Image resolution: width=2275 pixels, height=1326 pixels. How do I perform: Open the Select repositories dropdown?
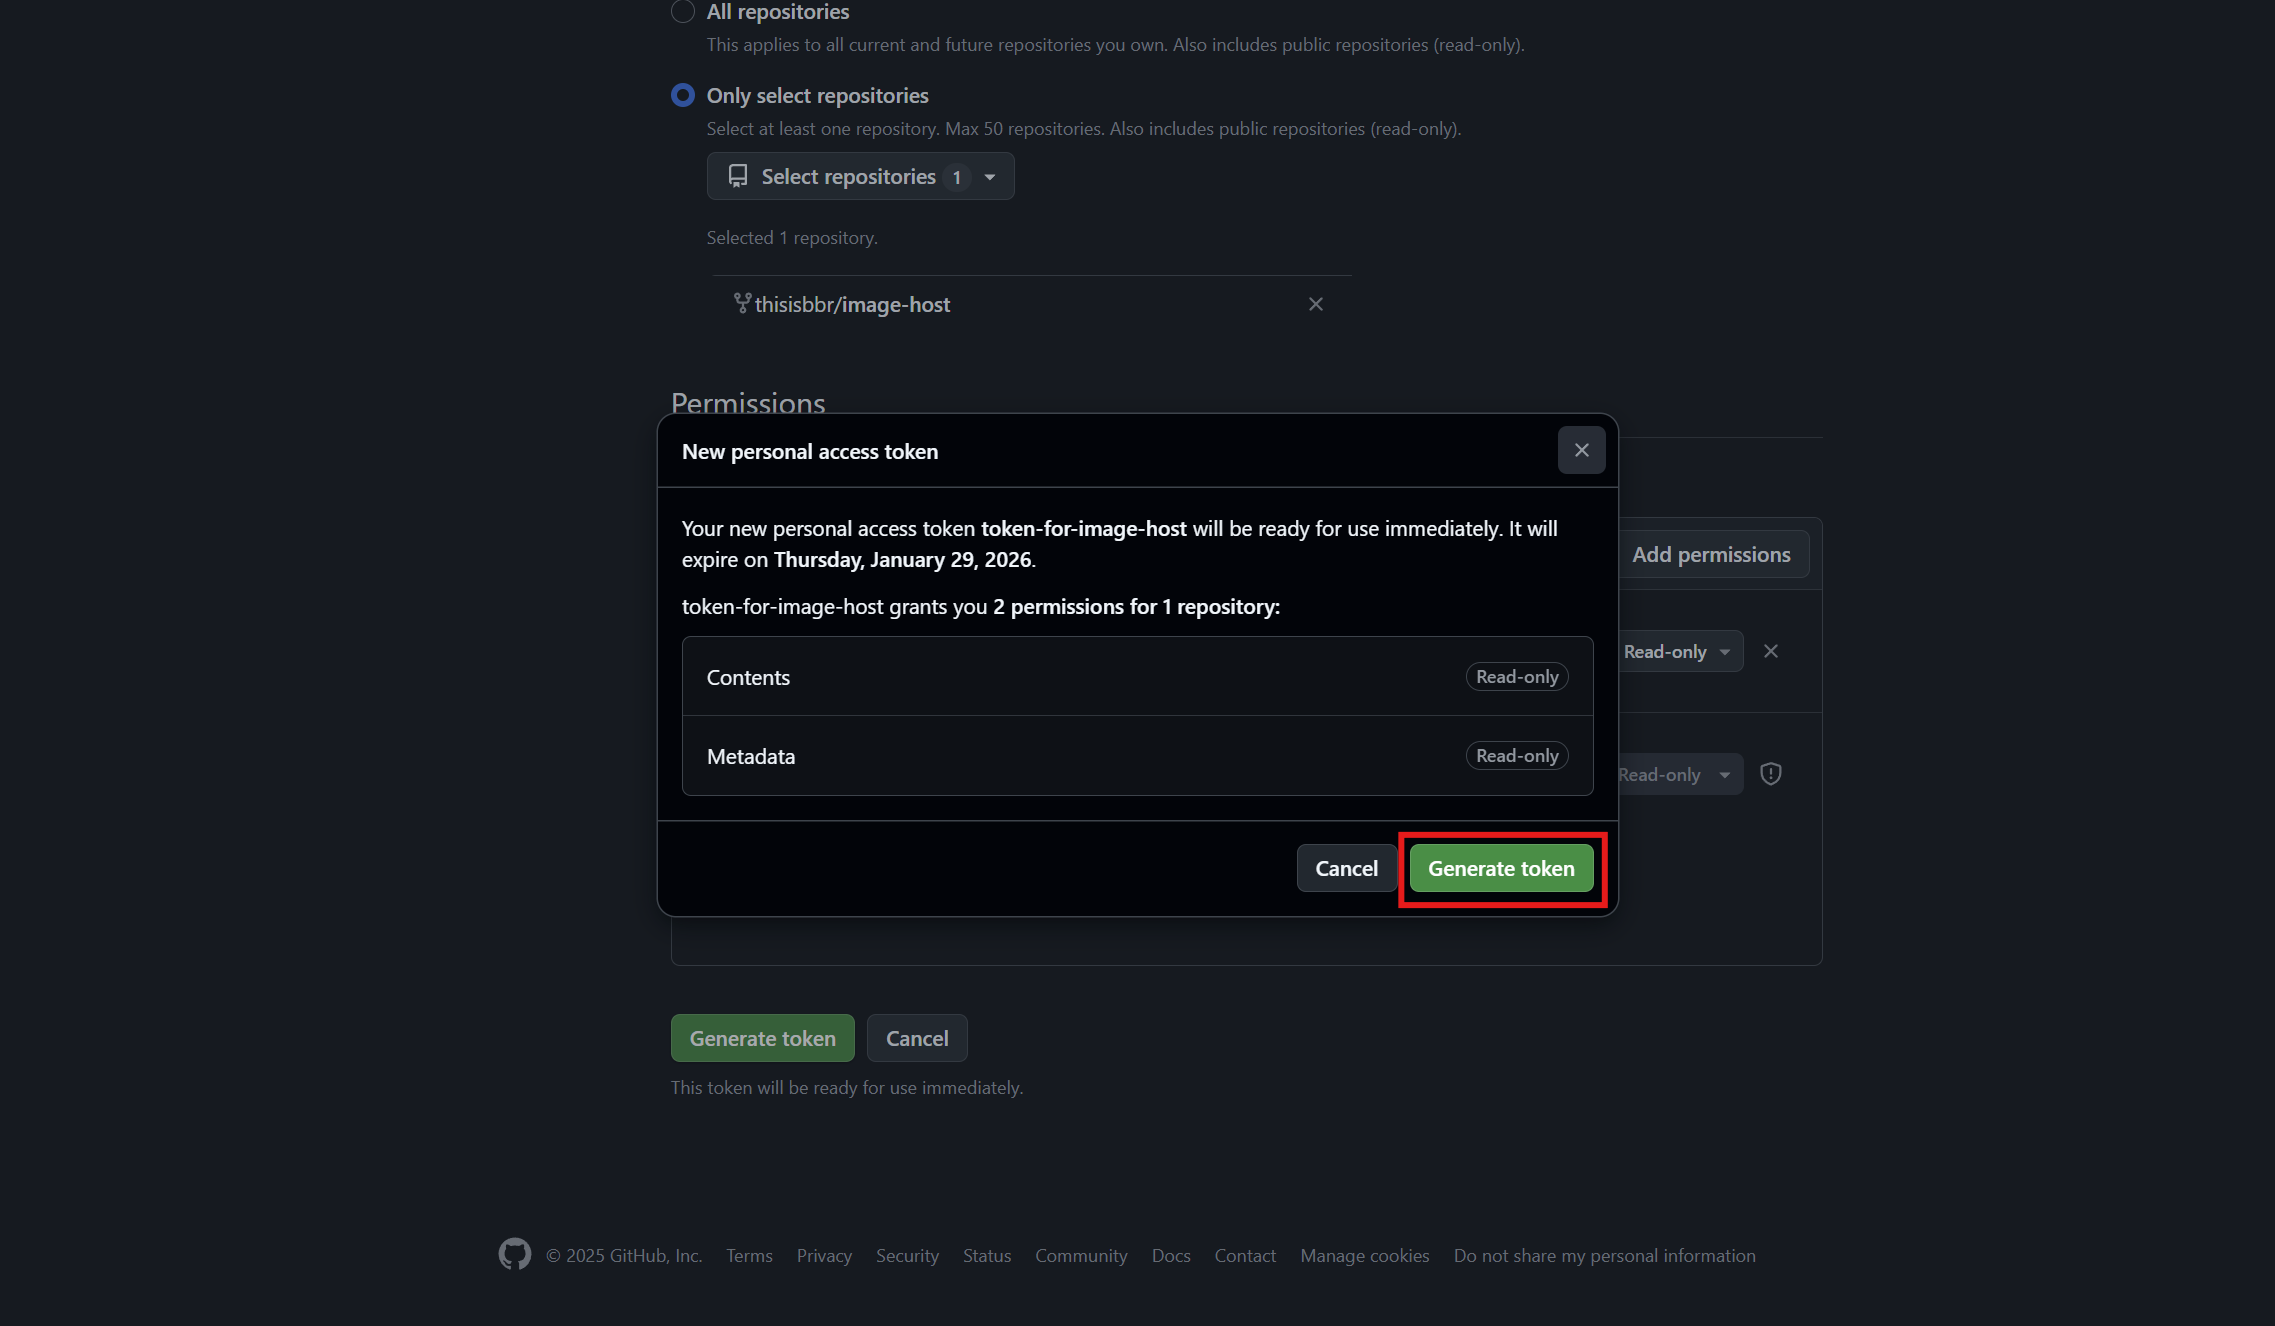click(859, 176)
